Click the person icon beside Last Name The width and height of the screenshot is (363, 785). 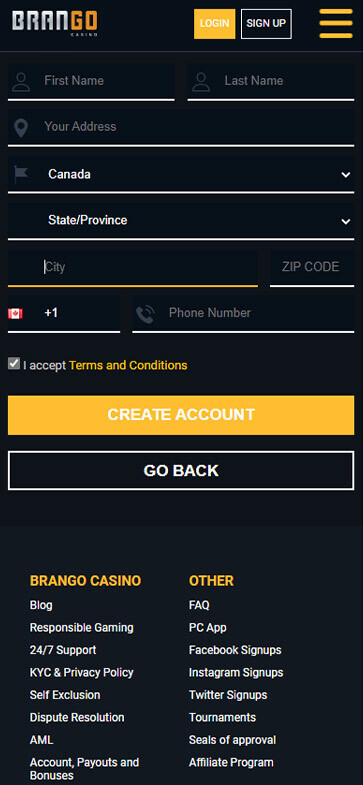click(x=201, y=81)
